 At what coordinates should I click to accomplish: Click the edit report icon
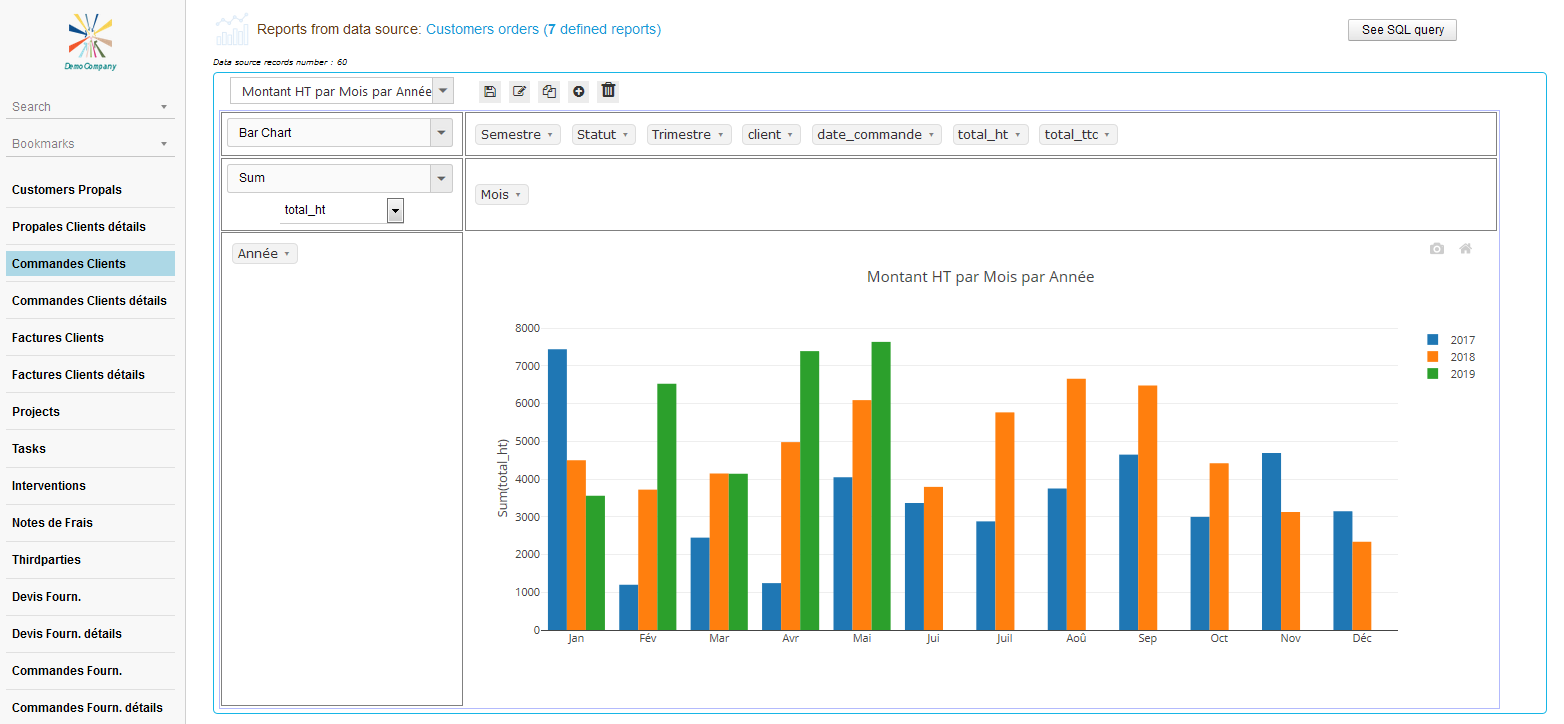pos(519,91)
